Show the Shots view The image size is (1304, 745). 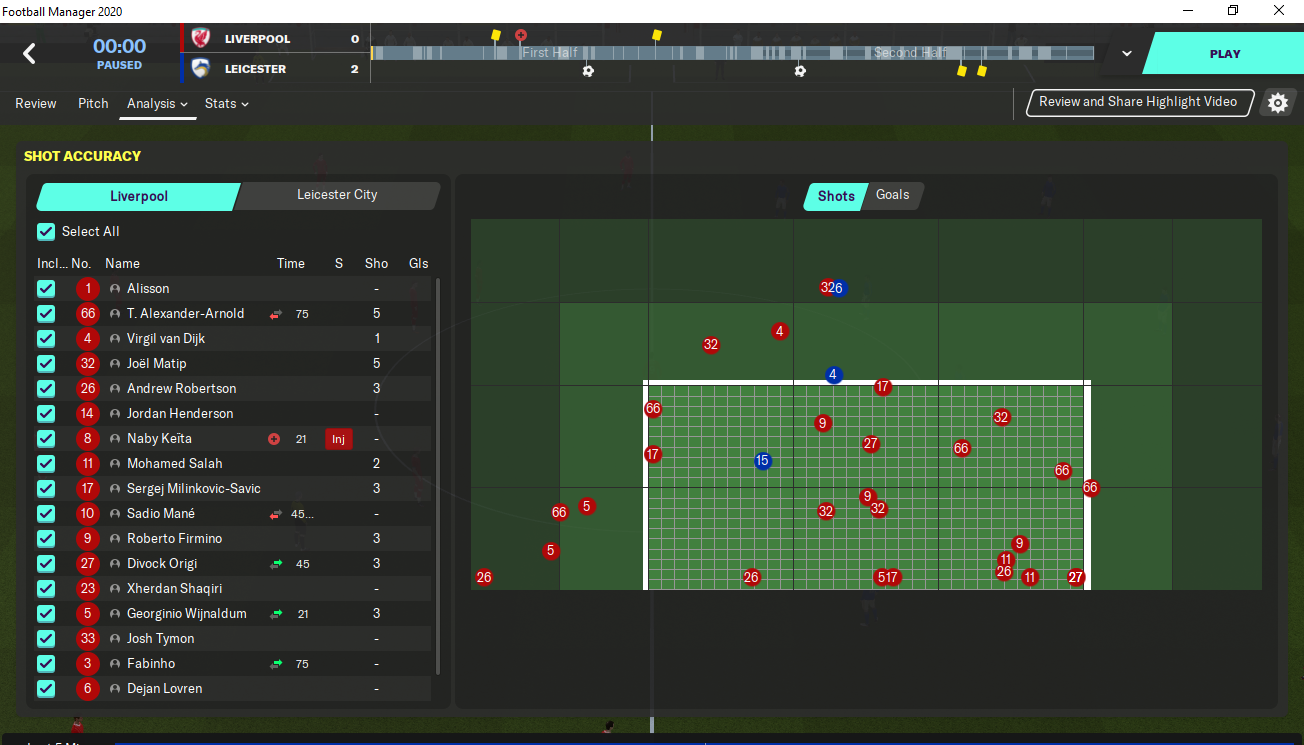[836, 196]
